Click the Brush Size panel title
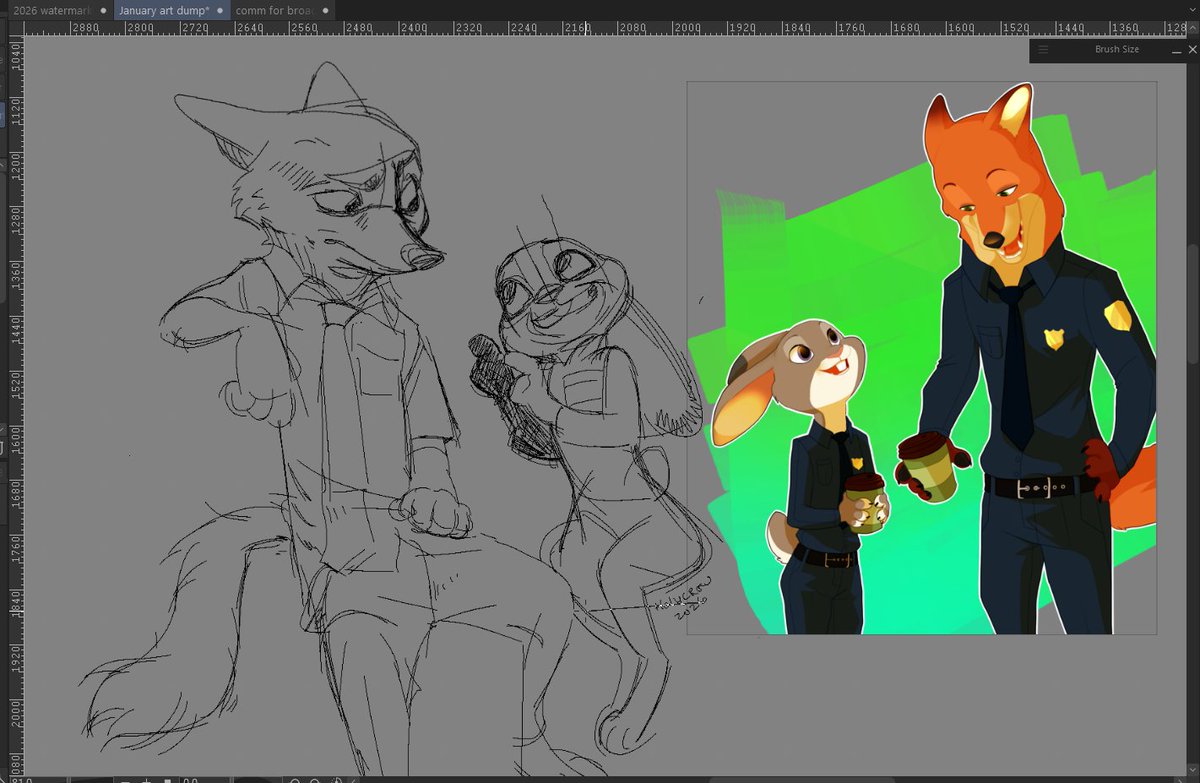 [x=1116, y=49]
